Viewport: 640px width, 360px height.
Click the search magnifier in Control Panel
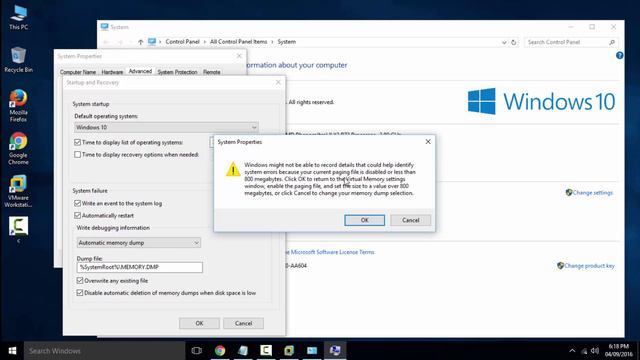[x=612, y=42]
